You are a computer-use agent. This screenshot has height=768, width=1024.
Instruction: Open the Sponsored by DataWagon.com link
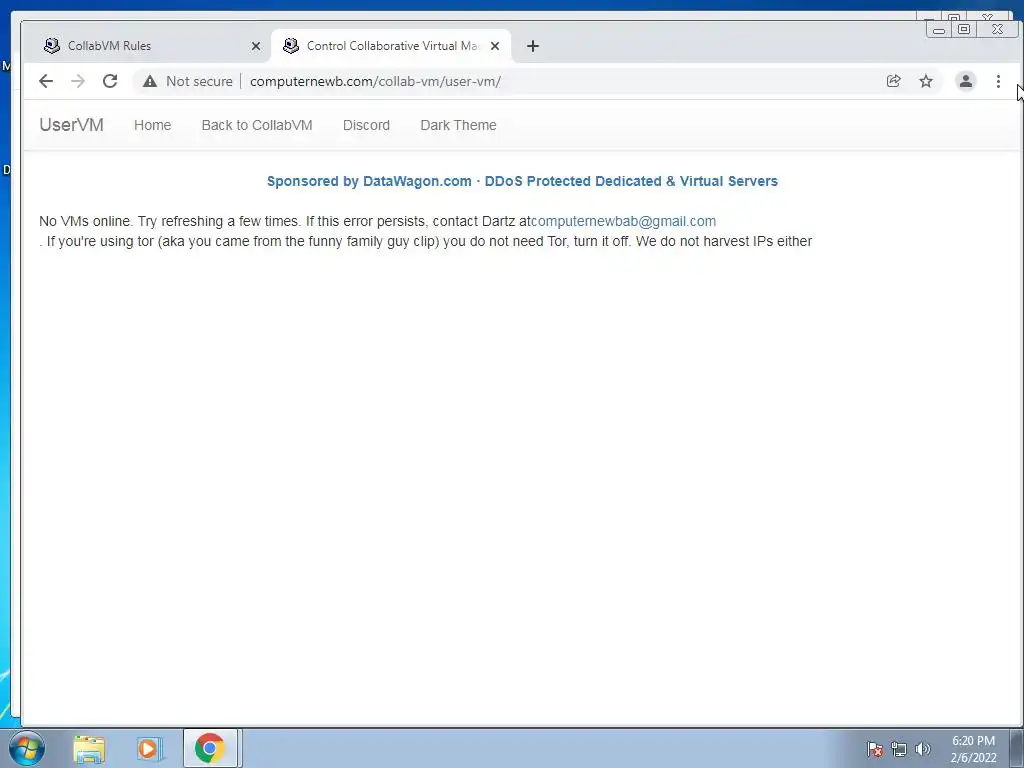pos(522,181)
